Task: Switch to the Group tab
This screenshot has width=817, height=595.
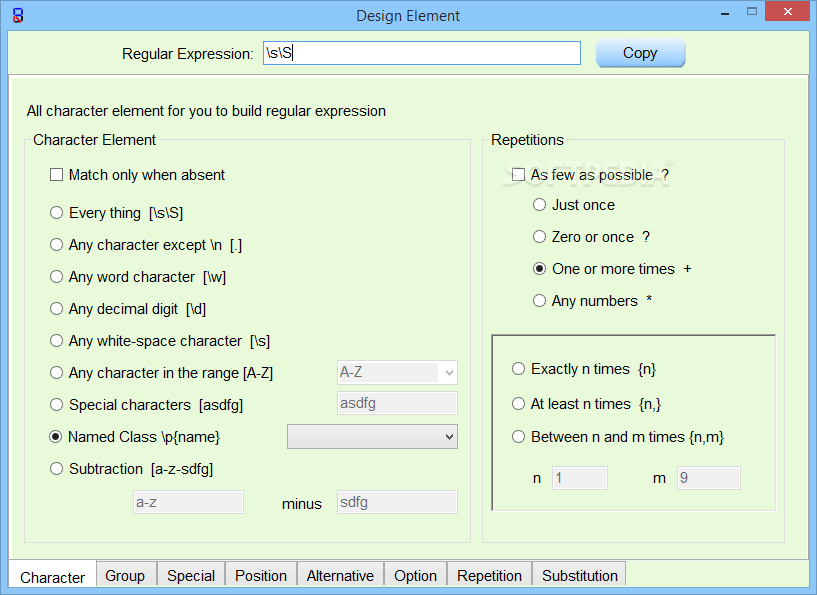Action: 125,575
